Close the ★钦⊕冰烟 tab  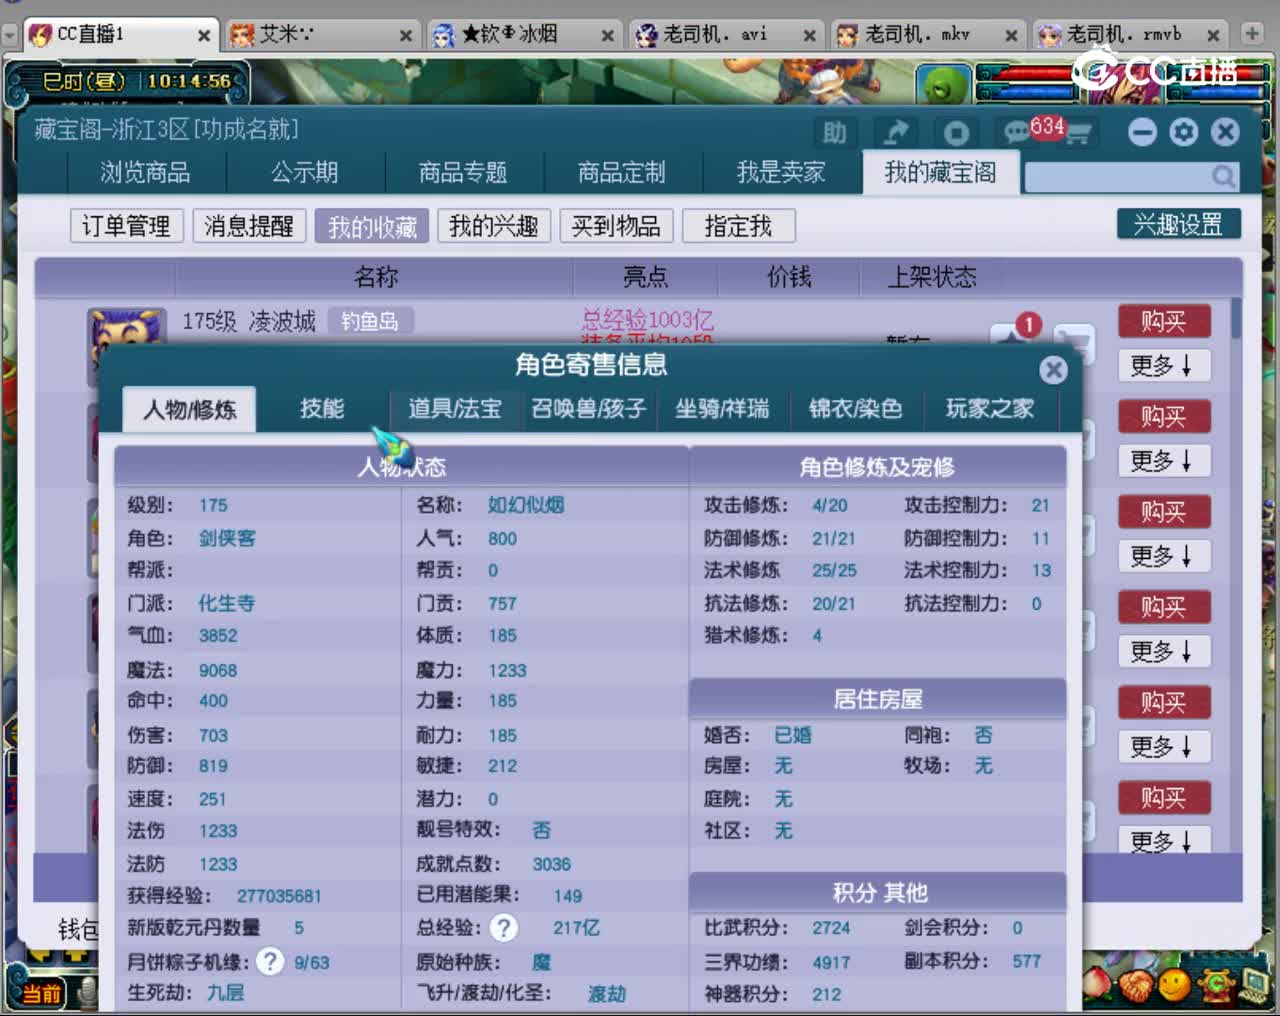(x=607, y=36)
